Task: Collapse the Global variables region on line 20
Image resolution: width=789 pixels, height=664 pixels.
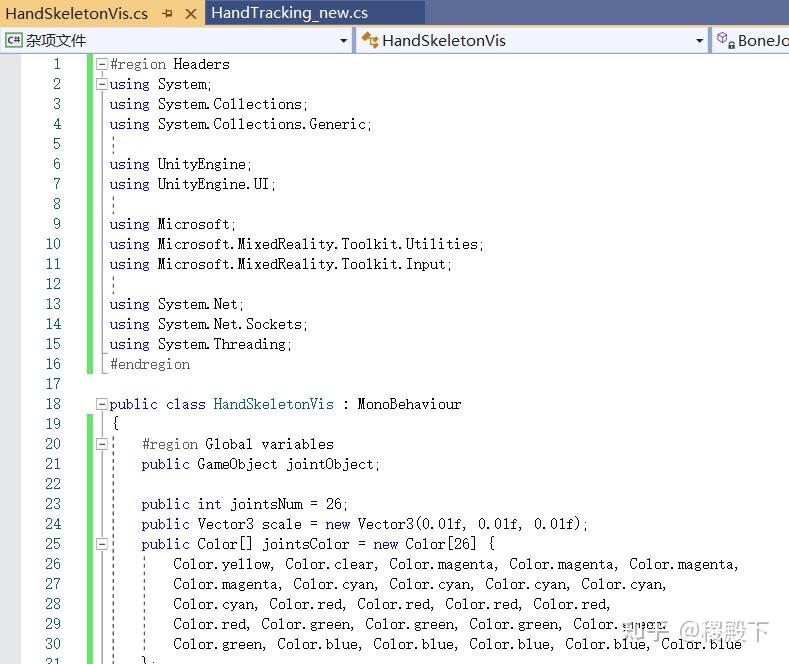Action: click(x=102, y=444)
